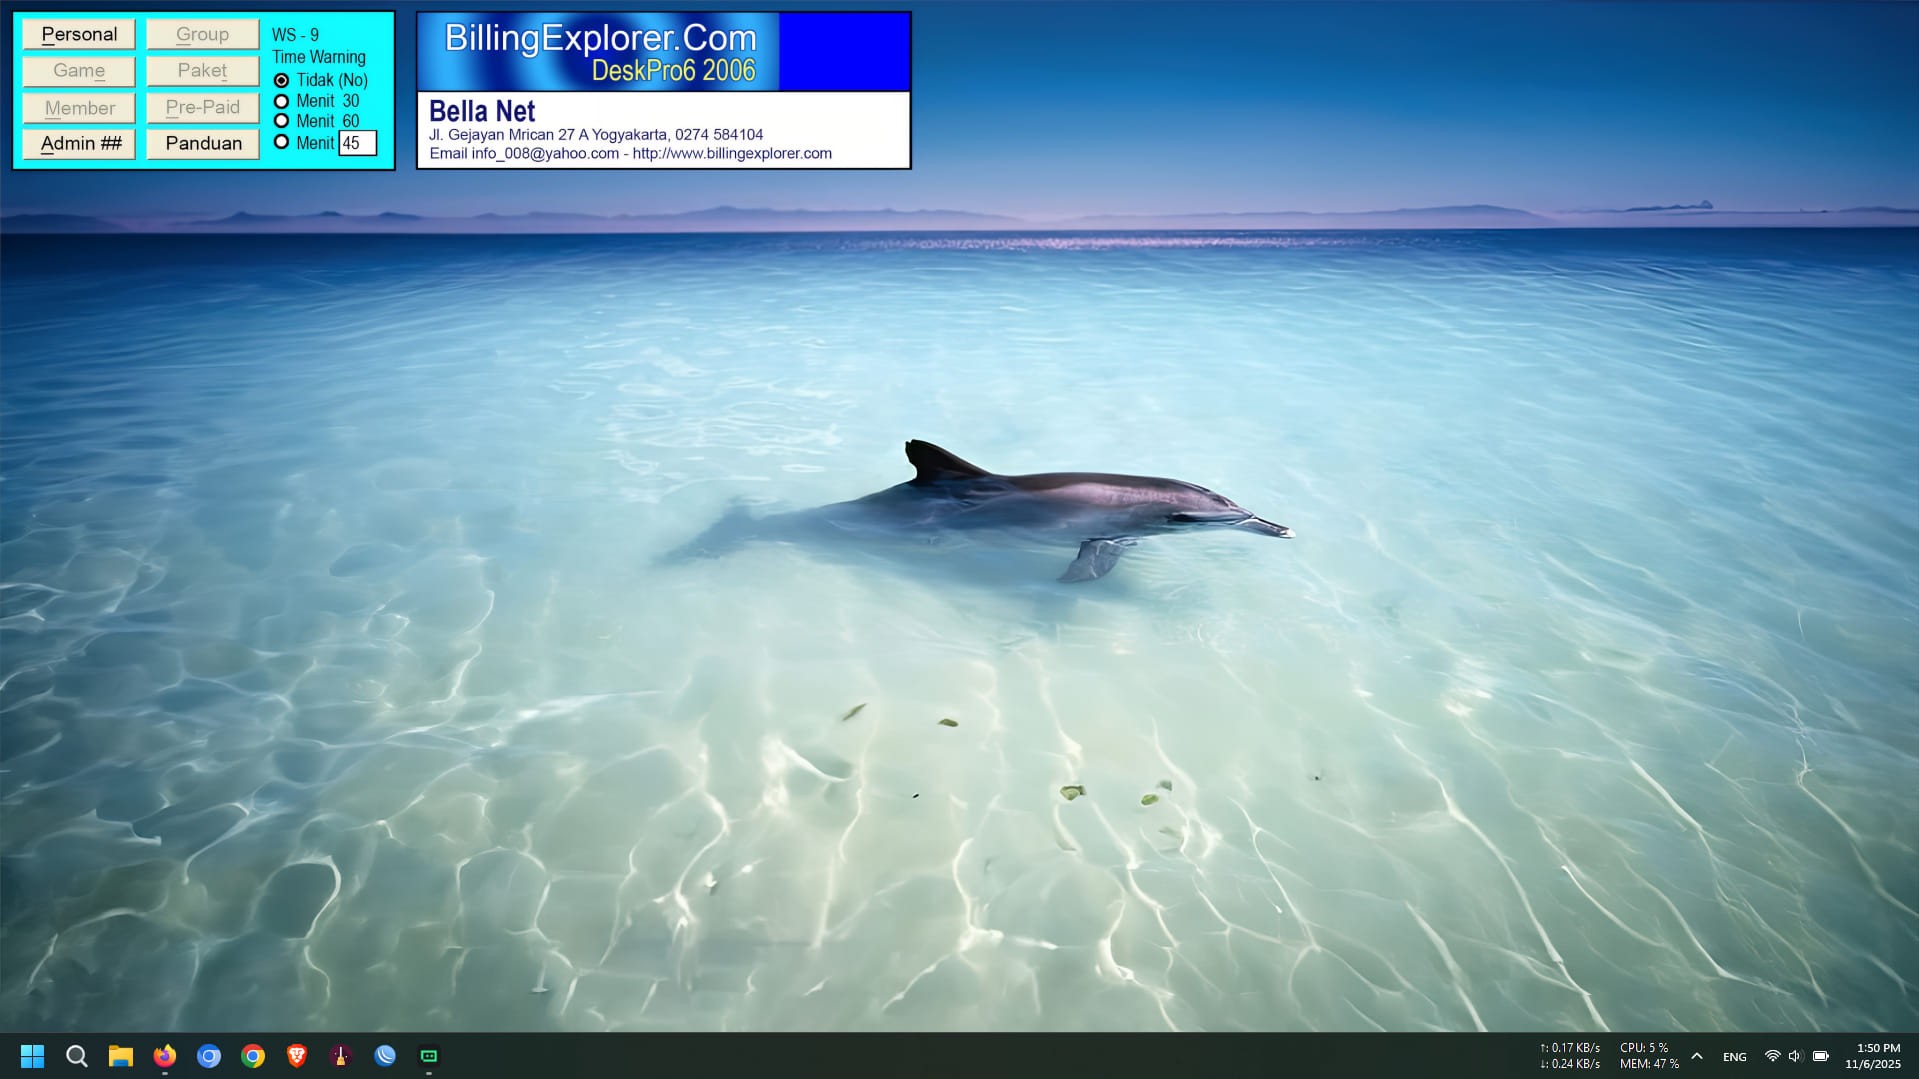Open the Panduan guide button

click(x=203, y=143)
